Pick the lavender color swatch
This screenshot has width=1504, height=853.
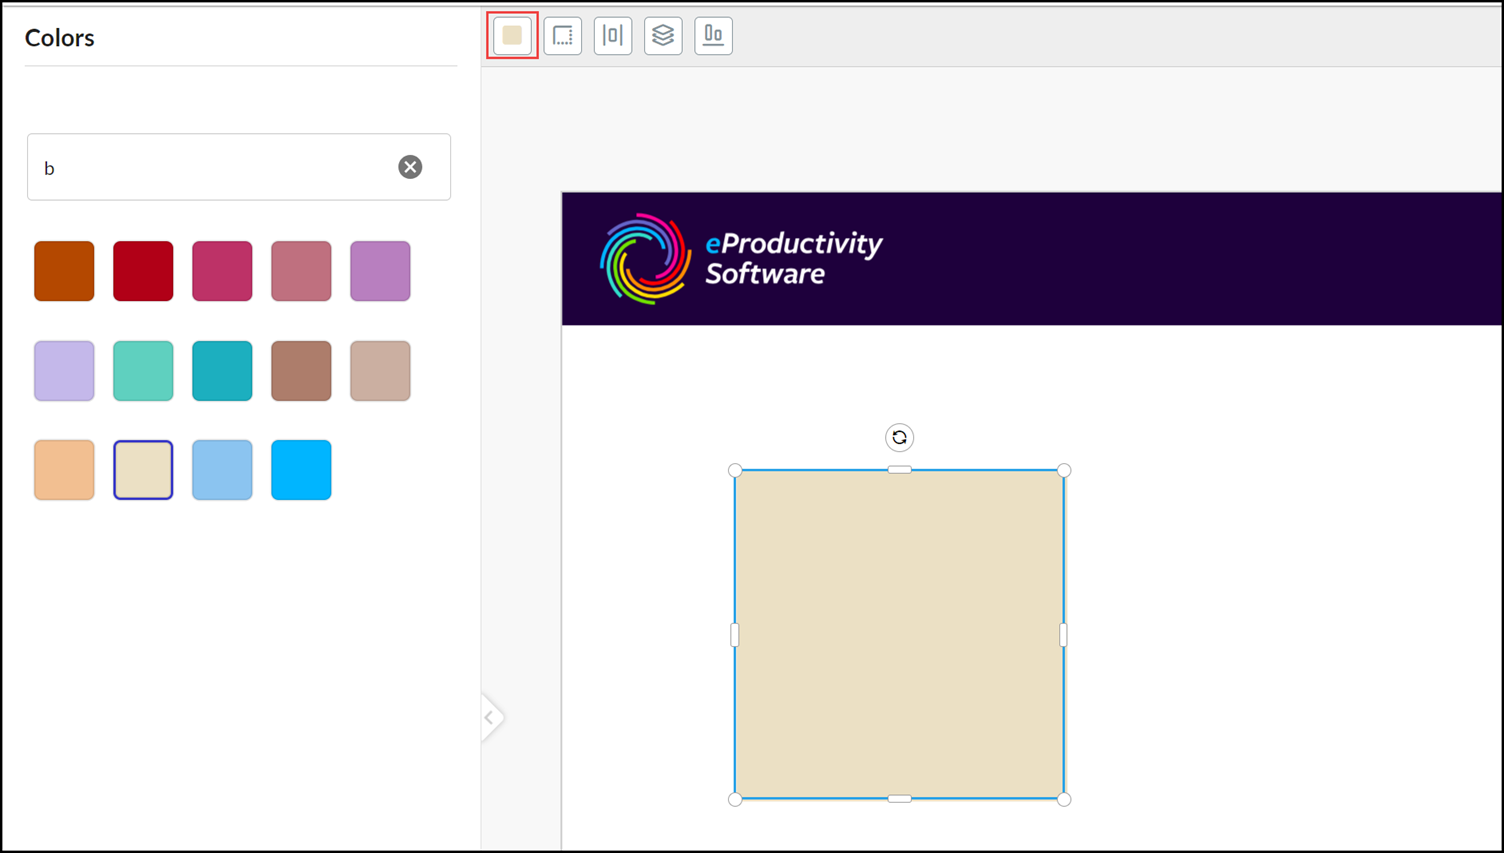click(x=64, y=371)
